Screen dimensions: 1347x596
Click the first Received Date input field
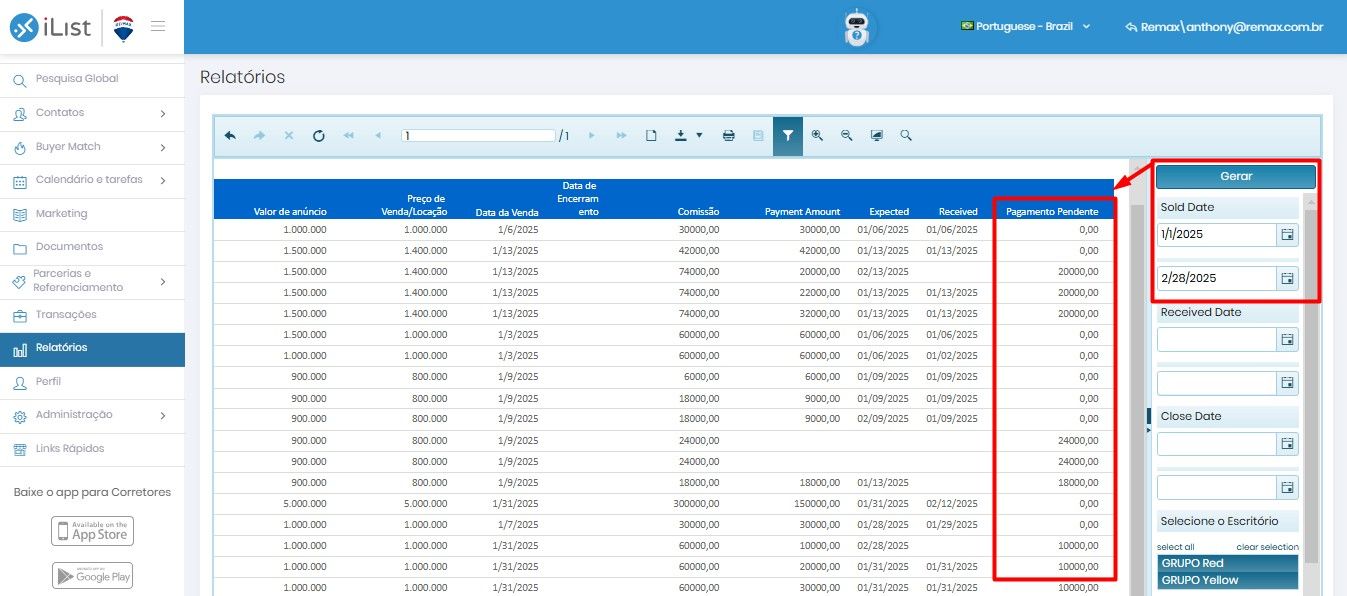coord(1217,340)
